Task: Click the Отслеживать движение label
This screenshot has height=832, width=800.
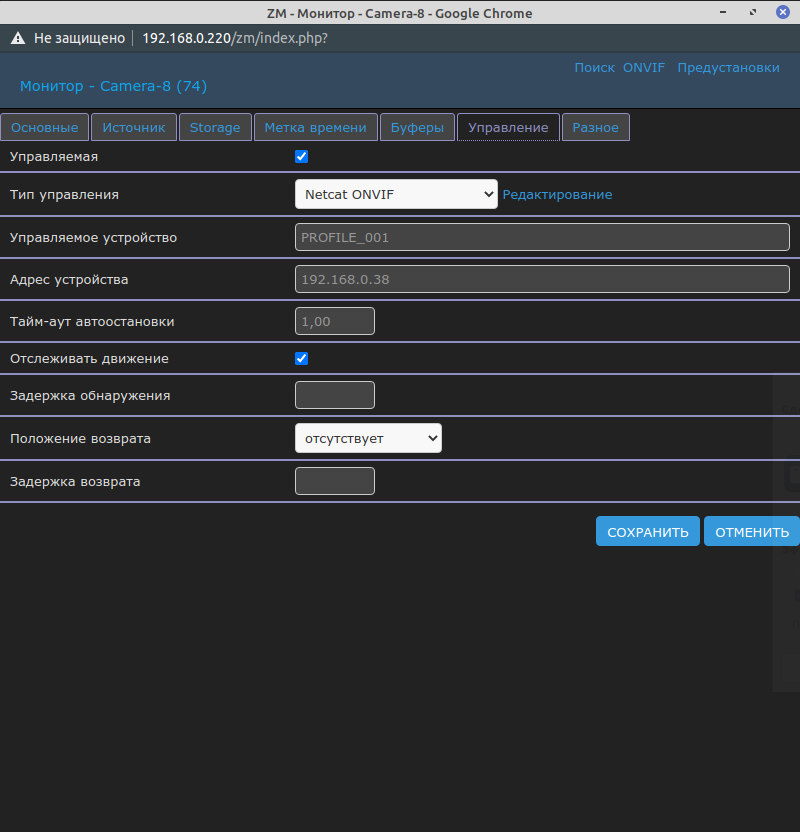Action: click(89, 359)
